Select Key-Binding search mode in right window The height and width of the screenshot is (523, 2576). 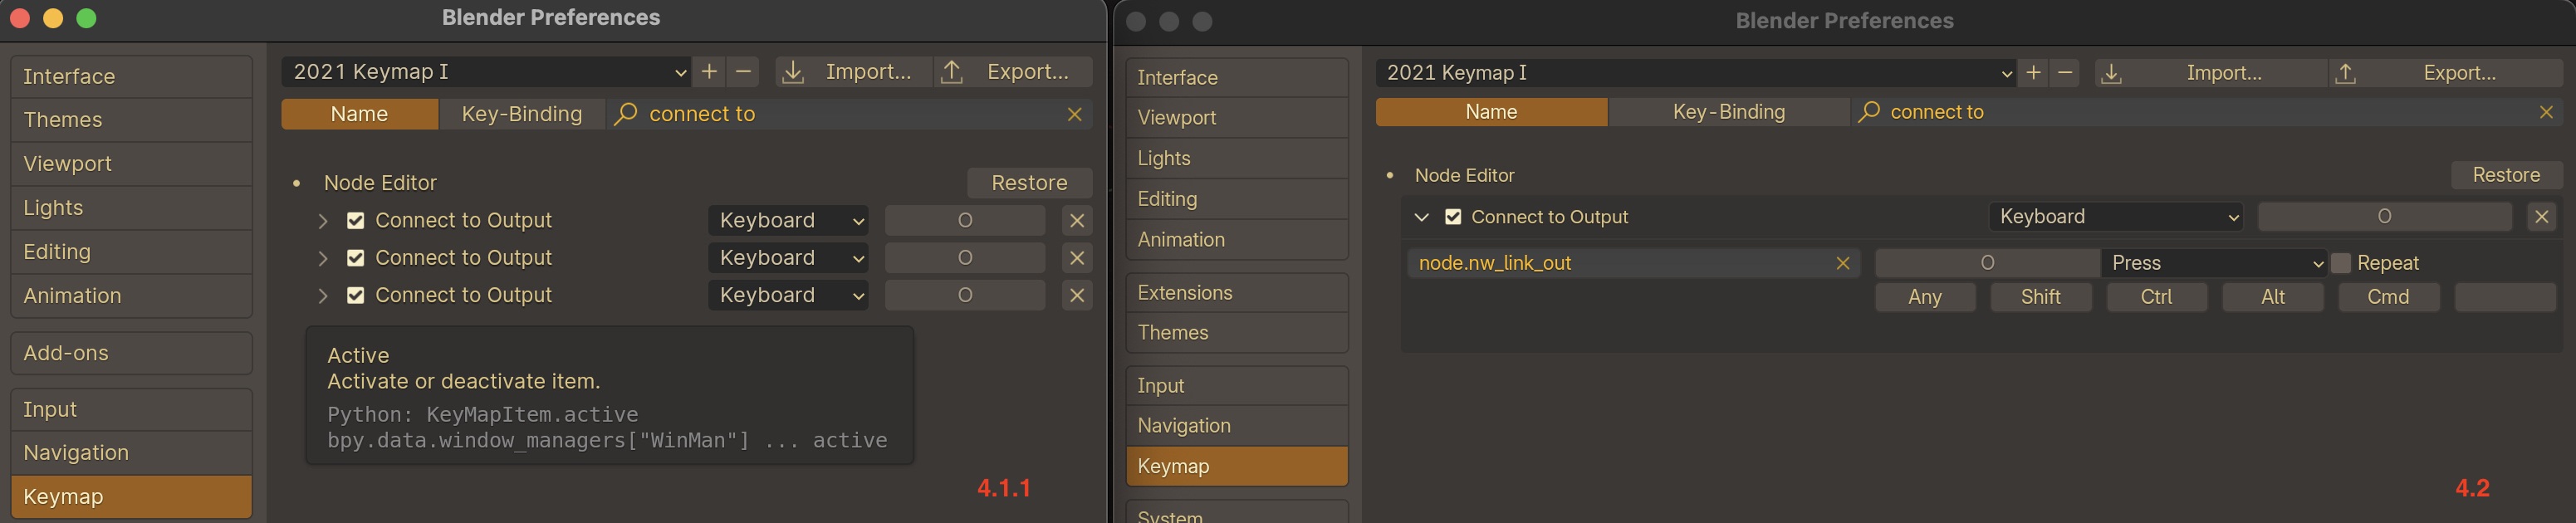[1729, 113]
